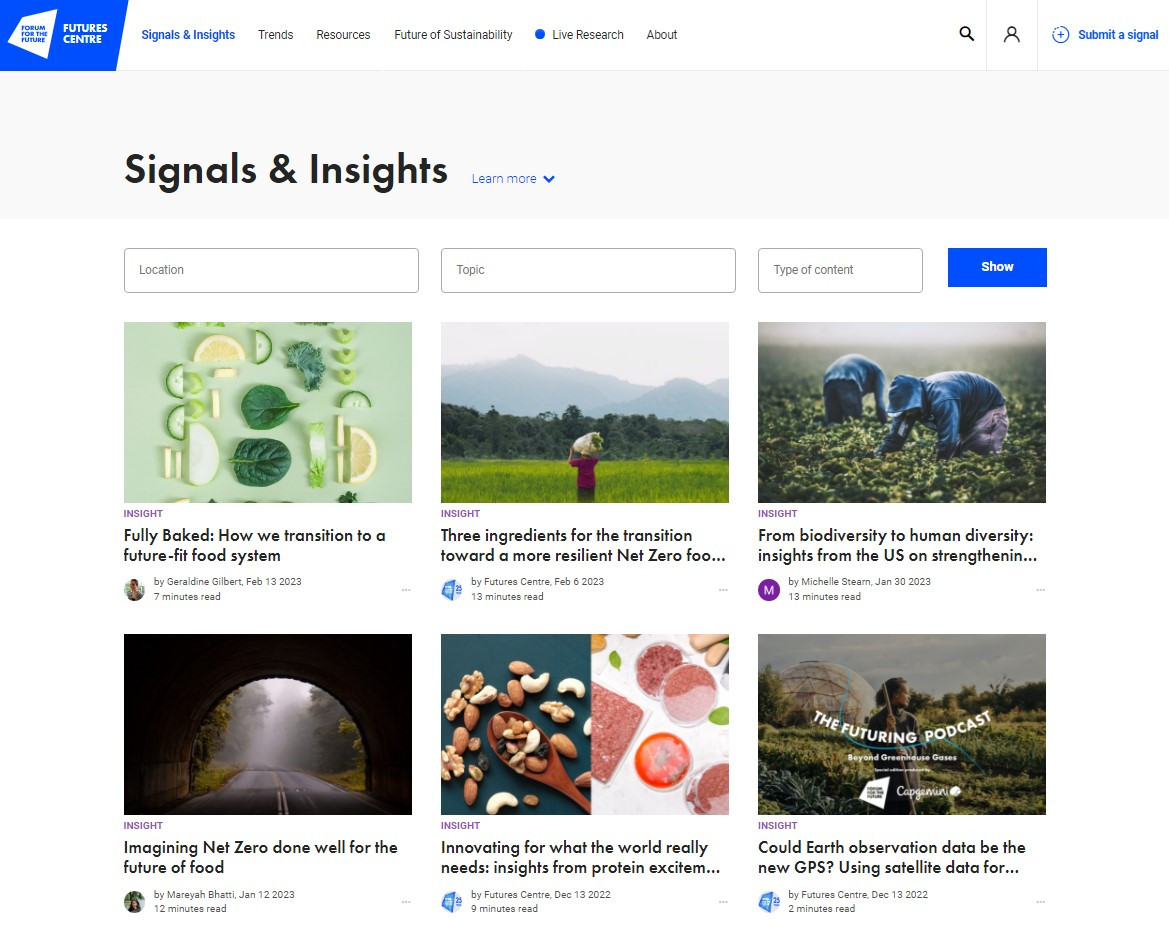The image size is (1169, 940).
Task: Open the Future of Sustainability menu
Action: click(453, 34)
